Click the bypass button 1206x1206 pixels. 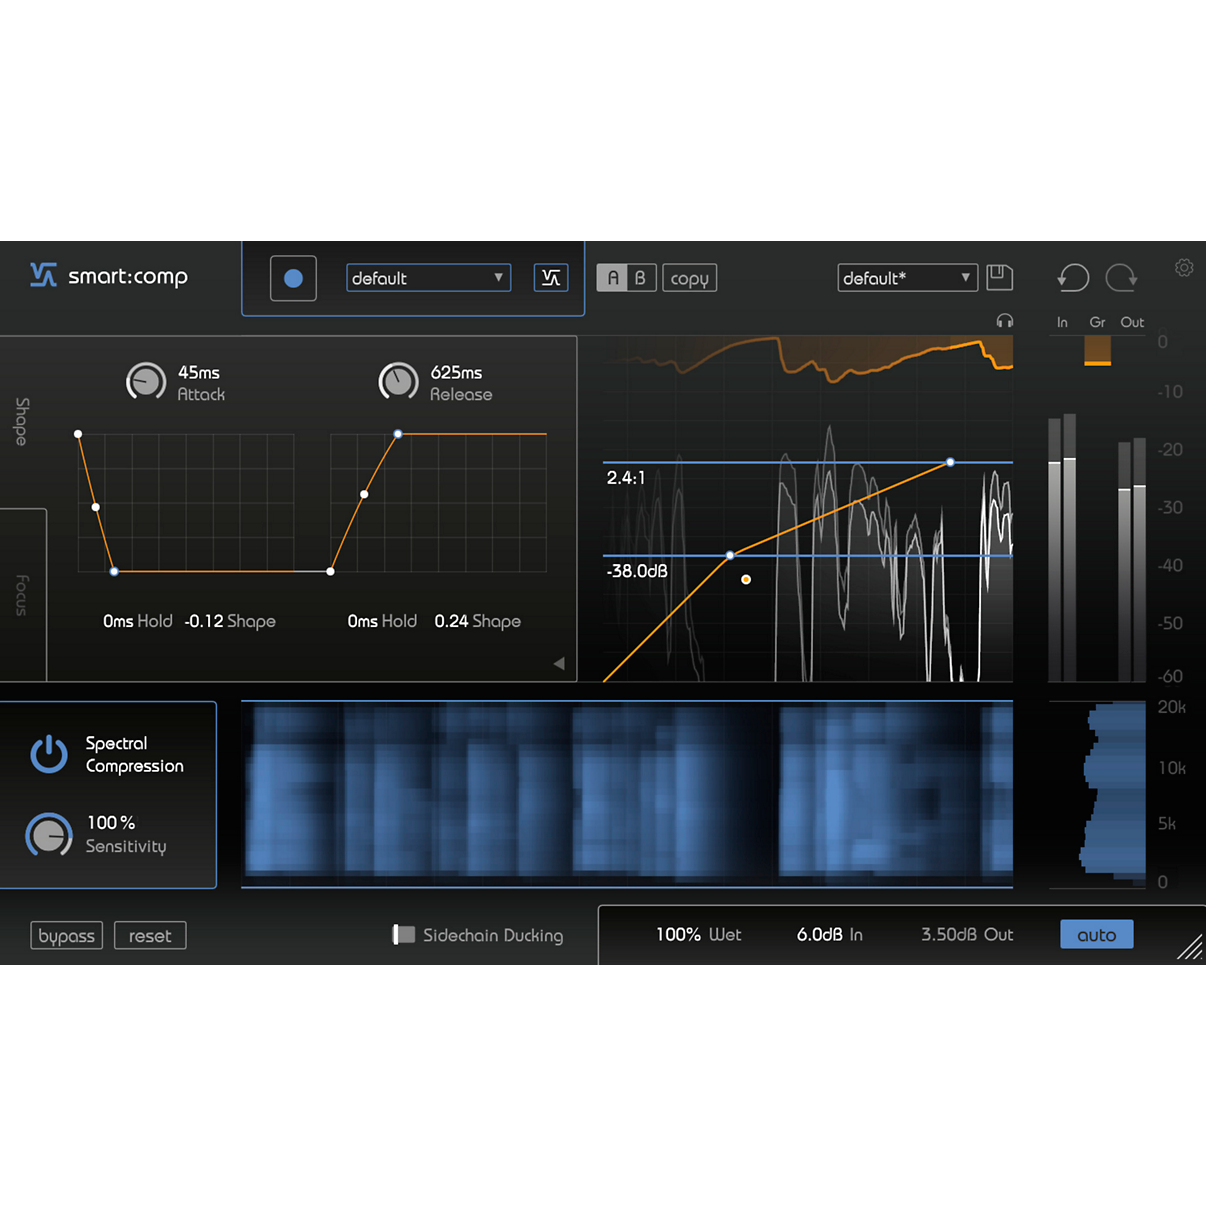click(x=66, y=935)
